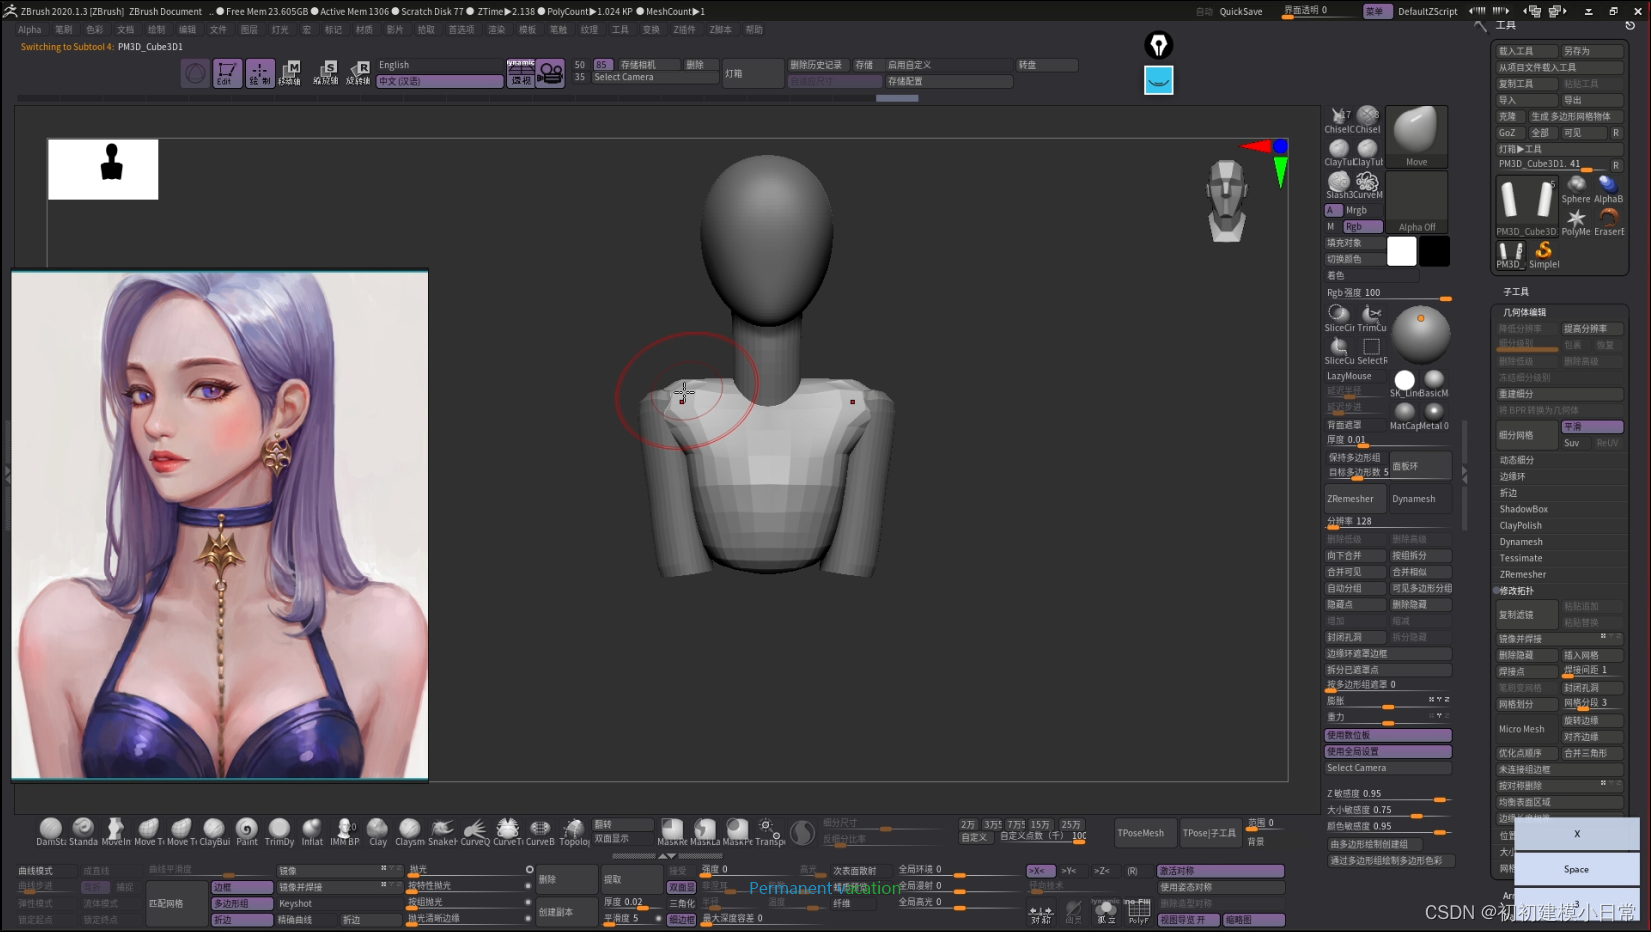Activate the SnakeHook brush
The image size is (1651, 932).
pos(442,829)
